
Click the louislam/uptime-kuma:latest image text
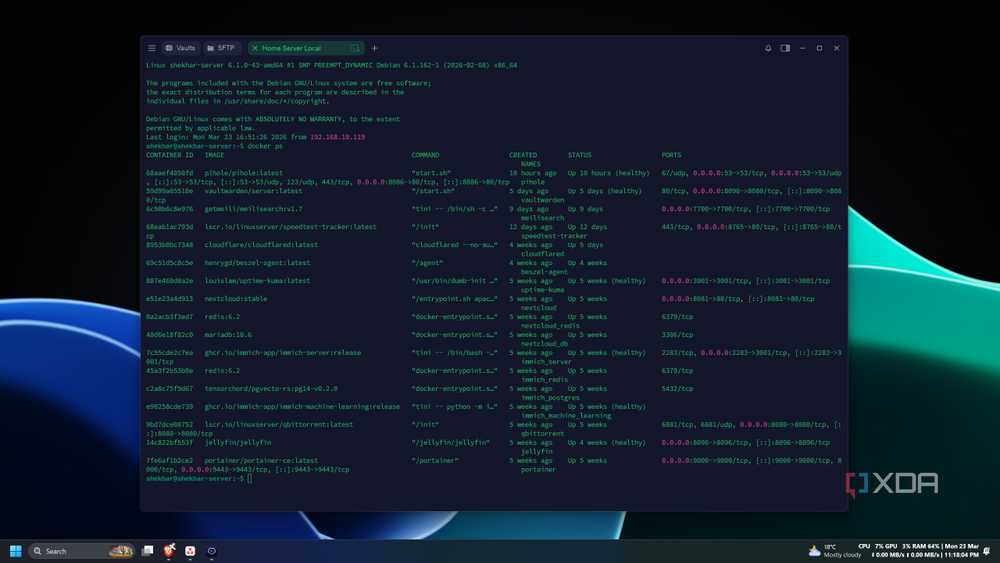(x=257, y=281)
